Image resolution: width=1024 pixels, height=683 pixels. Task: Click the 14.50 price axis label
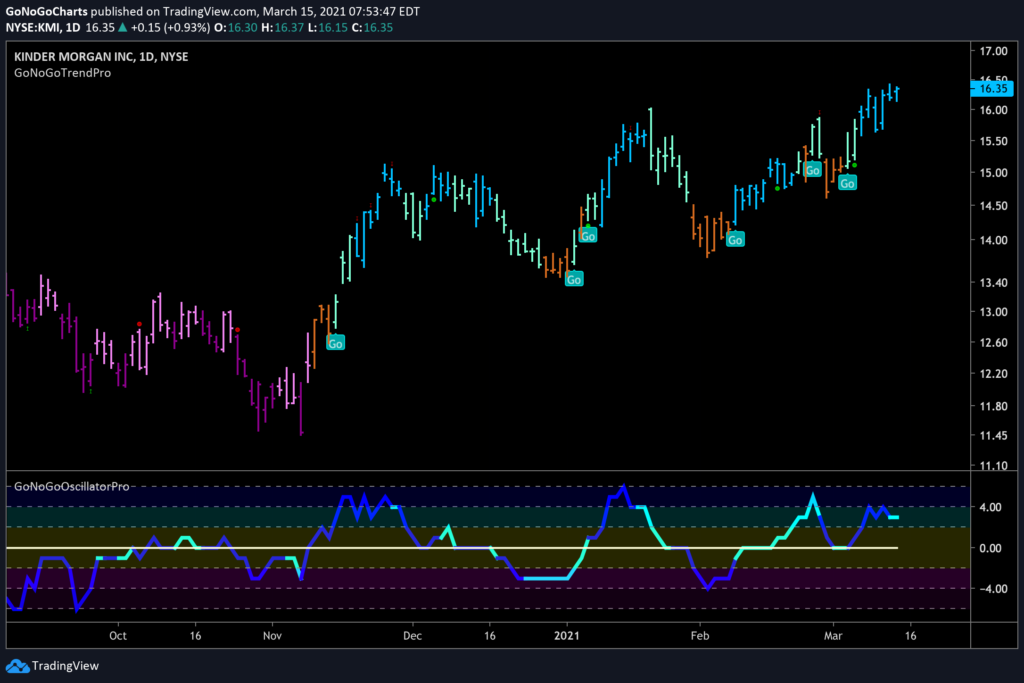click(993, 206)
